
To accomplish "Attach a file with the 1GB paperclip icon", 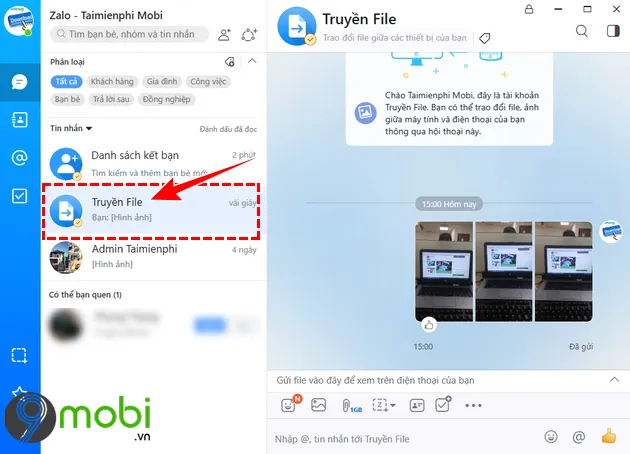I will pos(351,406).
